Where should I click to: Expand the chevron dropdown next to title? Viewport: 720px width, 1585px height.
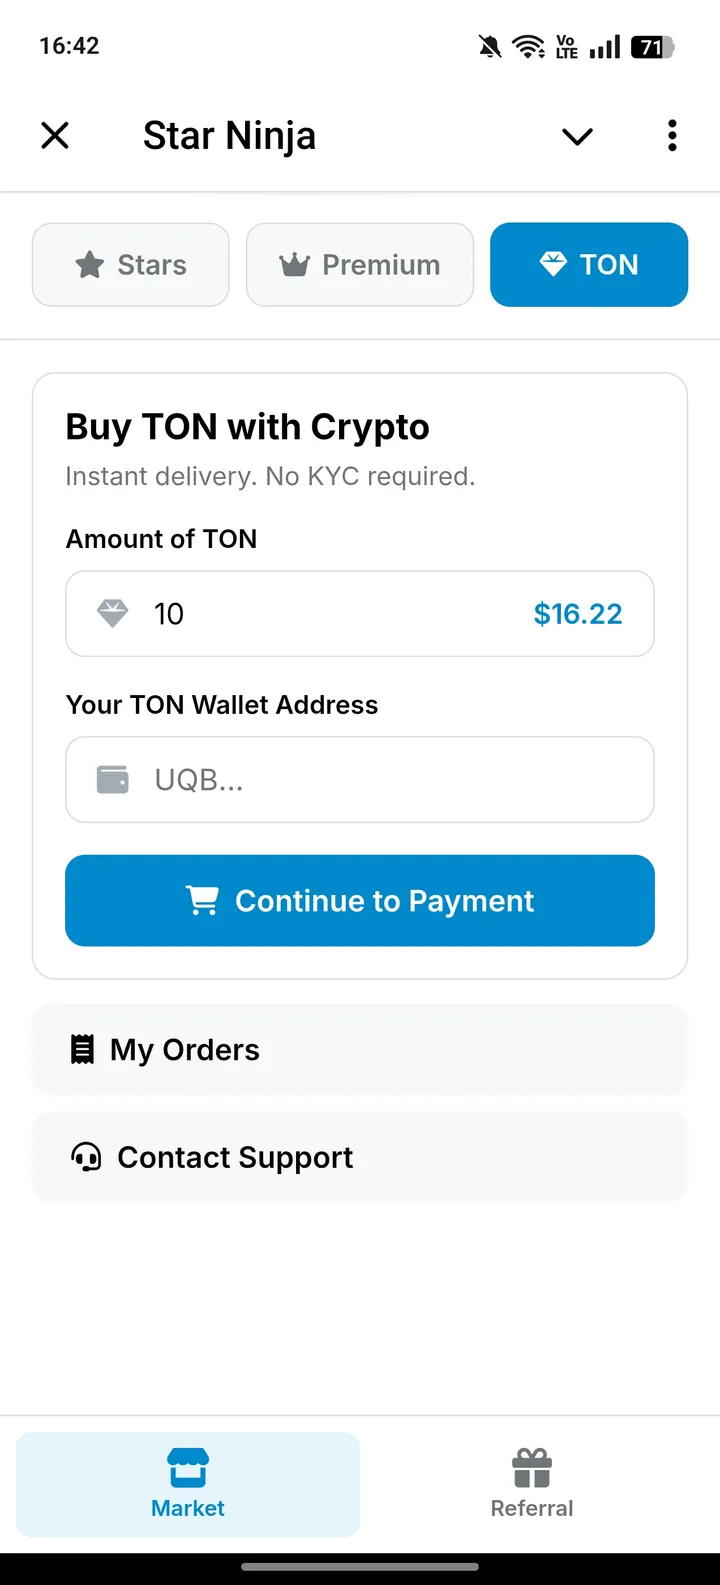click(x=577, y=136)
